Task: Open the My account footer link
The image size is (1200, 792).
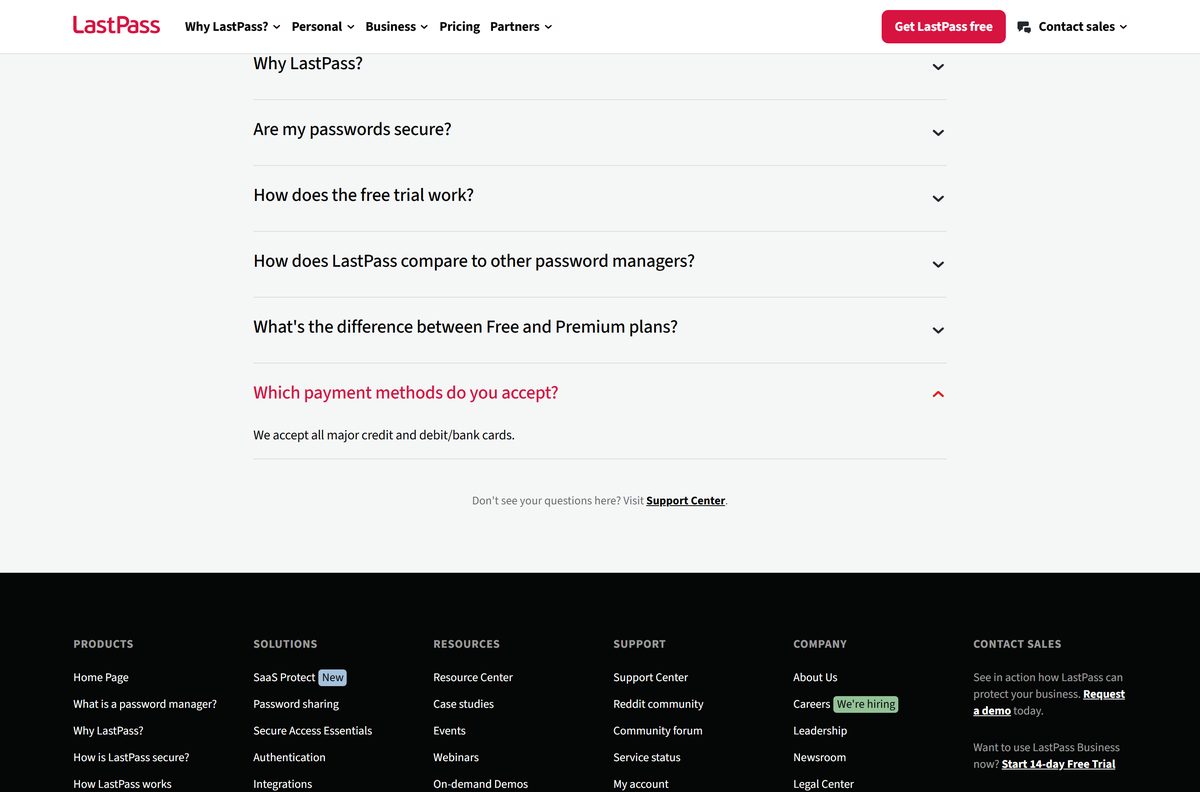Action: [641, 784]
